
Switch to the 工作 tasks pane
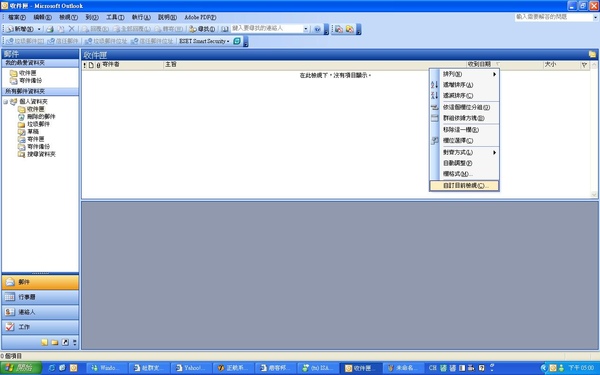coord(40,327)
